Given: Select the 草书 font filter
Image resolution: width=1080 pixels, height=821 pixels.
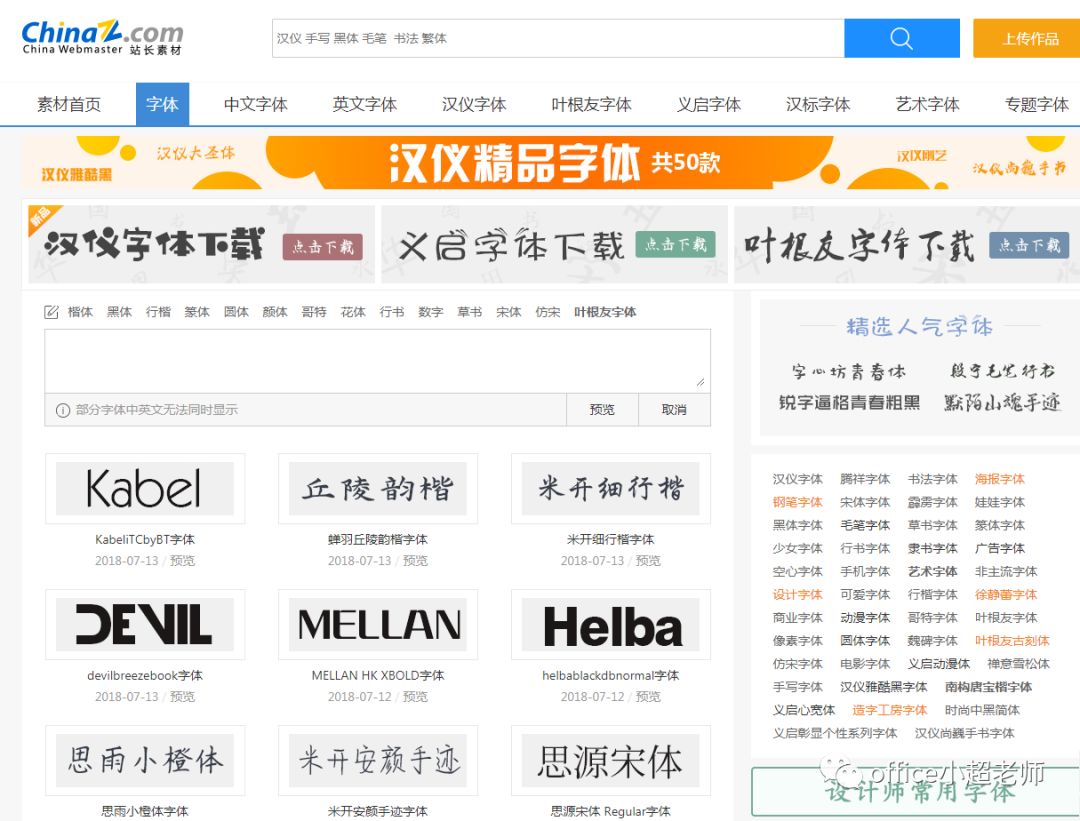Looking at the screenshot, I should (x=470, y=312).
